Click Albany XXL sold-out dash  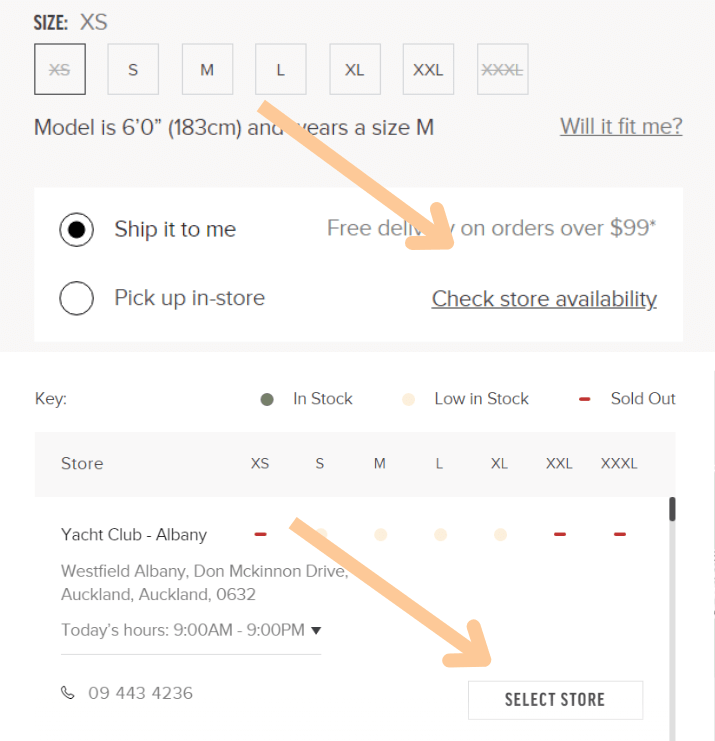point(560,534)
